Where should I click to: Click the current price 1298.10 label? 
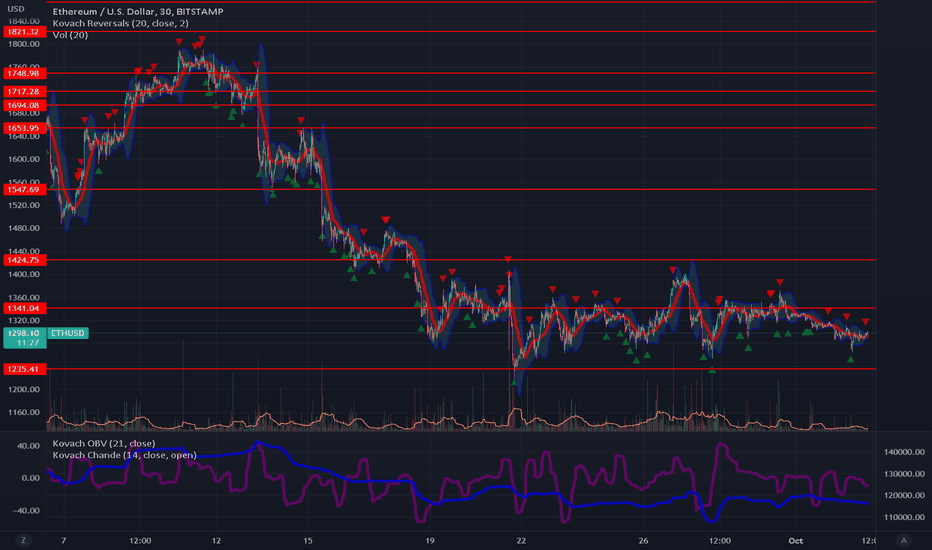[24, 338]
